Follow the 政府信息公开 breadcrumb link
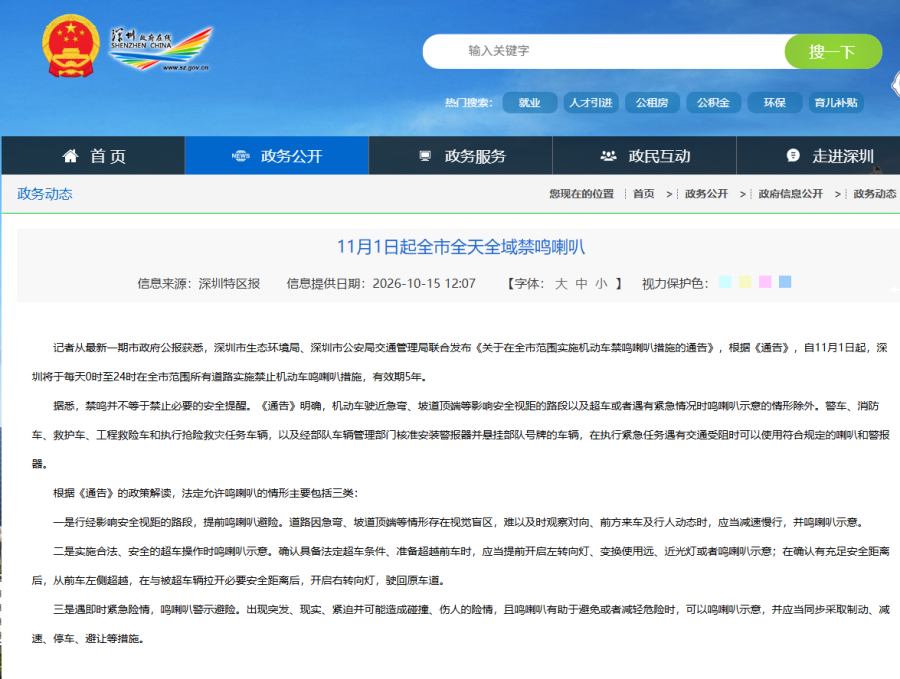Screen dimensions: 900x679 click(791, 194)
